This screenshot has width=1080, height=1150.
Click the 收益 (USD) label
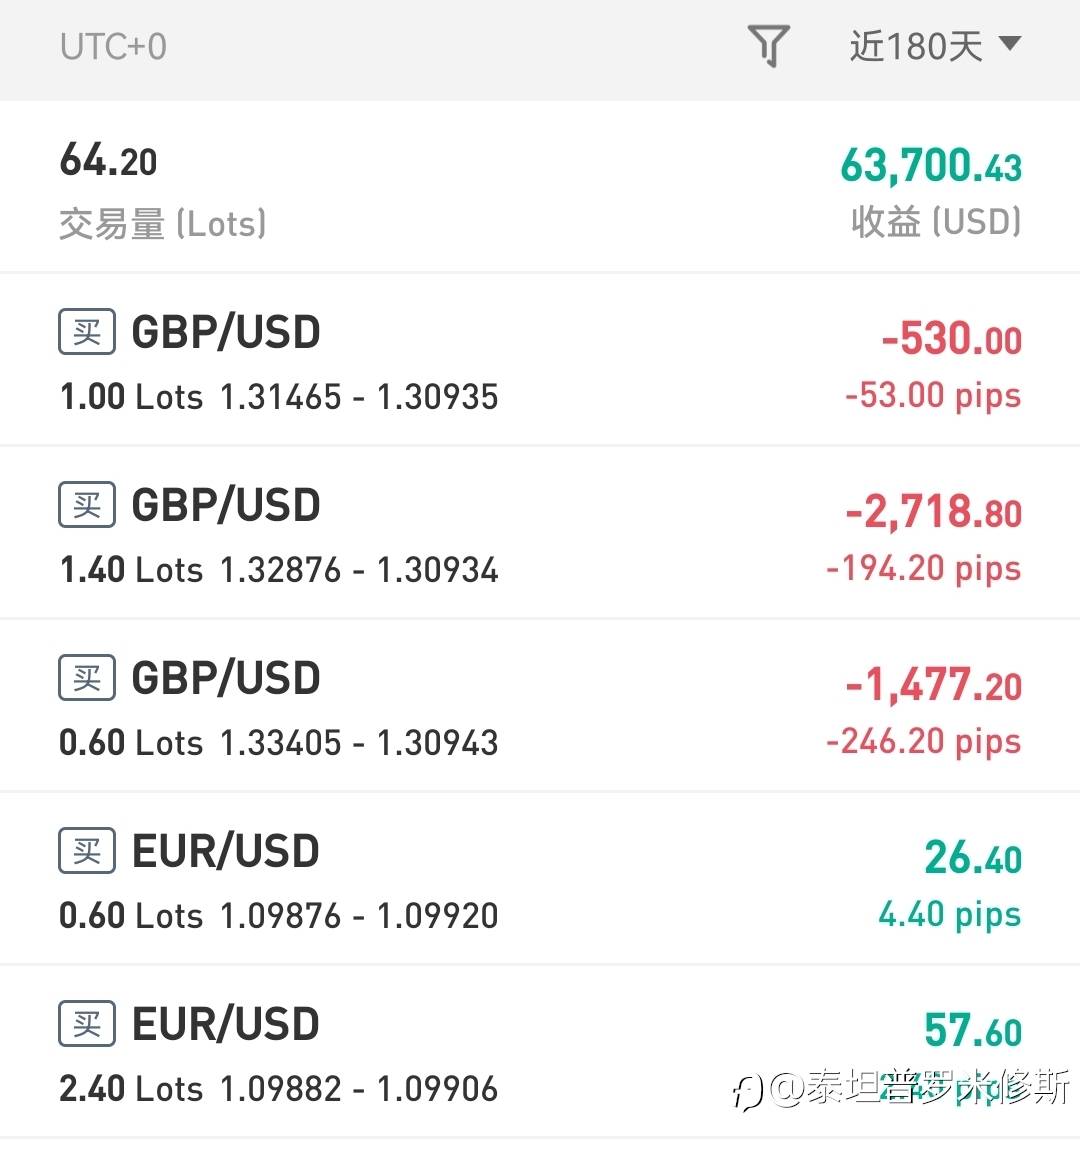click(x=935, y=222)
